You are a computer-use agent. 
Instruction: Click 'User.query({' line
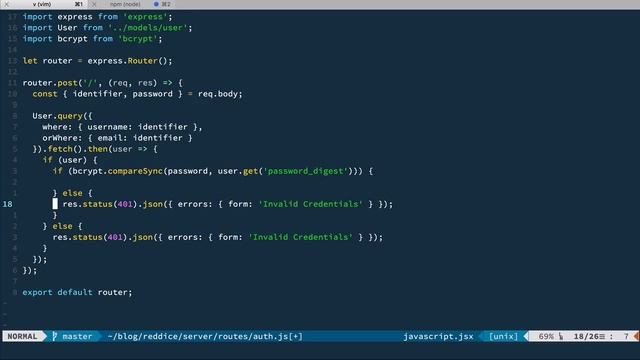(x=62, y=116)
